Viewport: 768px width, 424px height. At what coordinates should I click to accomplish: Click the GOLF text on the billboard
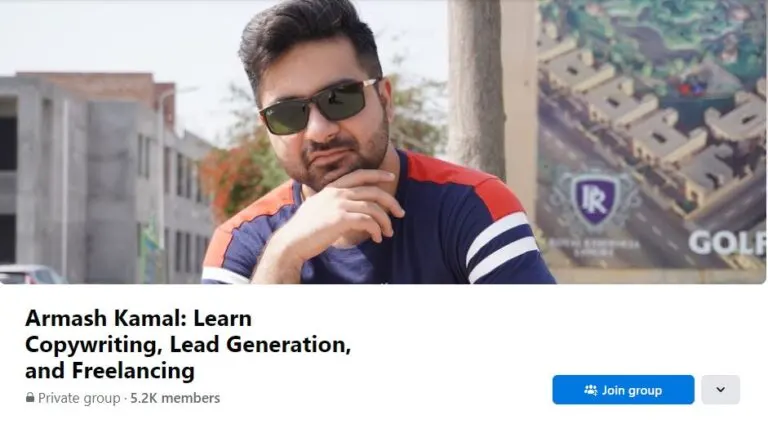[x=727, y=242]
